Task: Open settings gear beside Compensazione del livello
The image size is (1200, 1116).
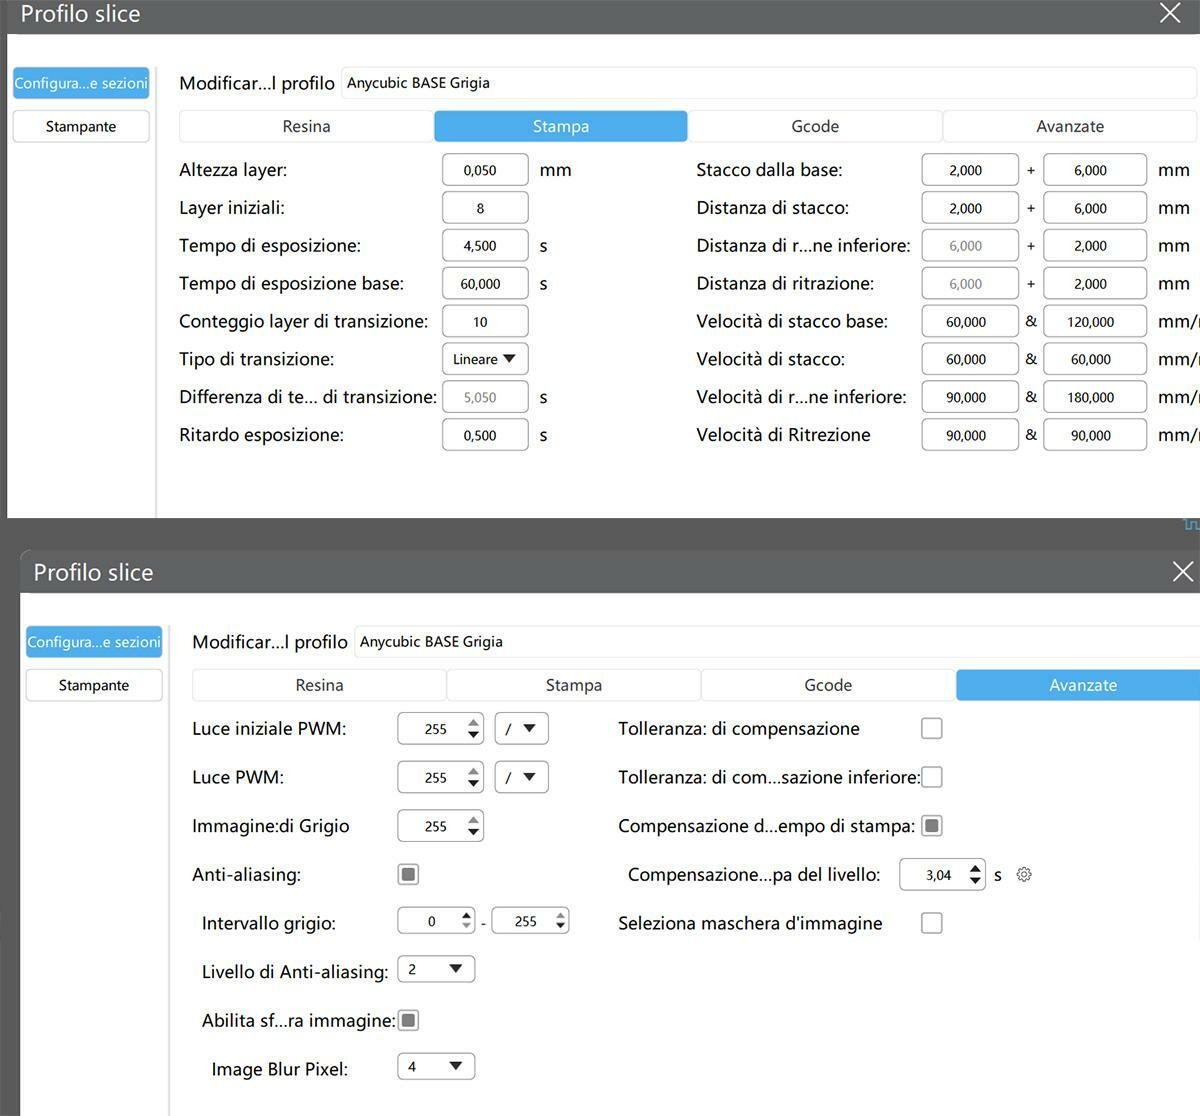Action: pos(1023,875)
